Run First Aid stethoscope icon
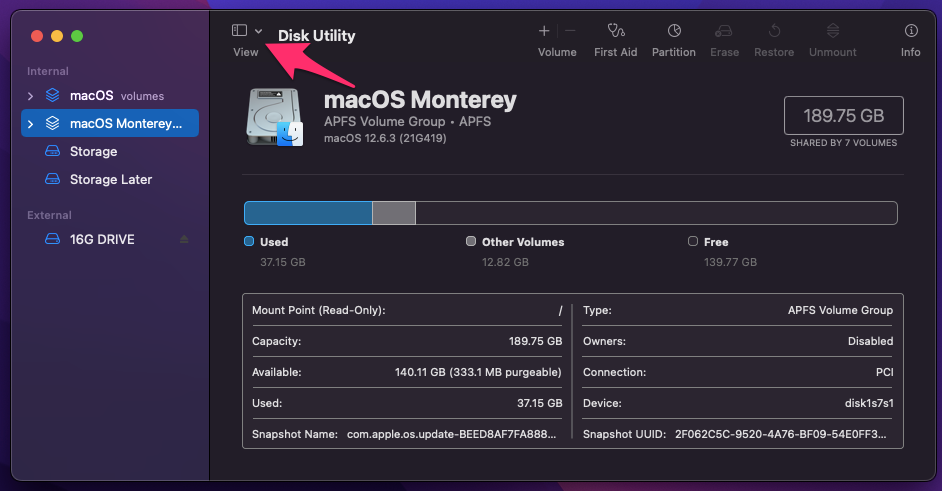942x491 pixels. 616,30
